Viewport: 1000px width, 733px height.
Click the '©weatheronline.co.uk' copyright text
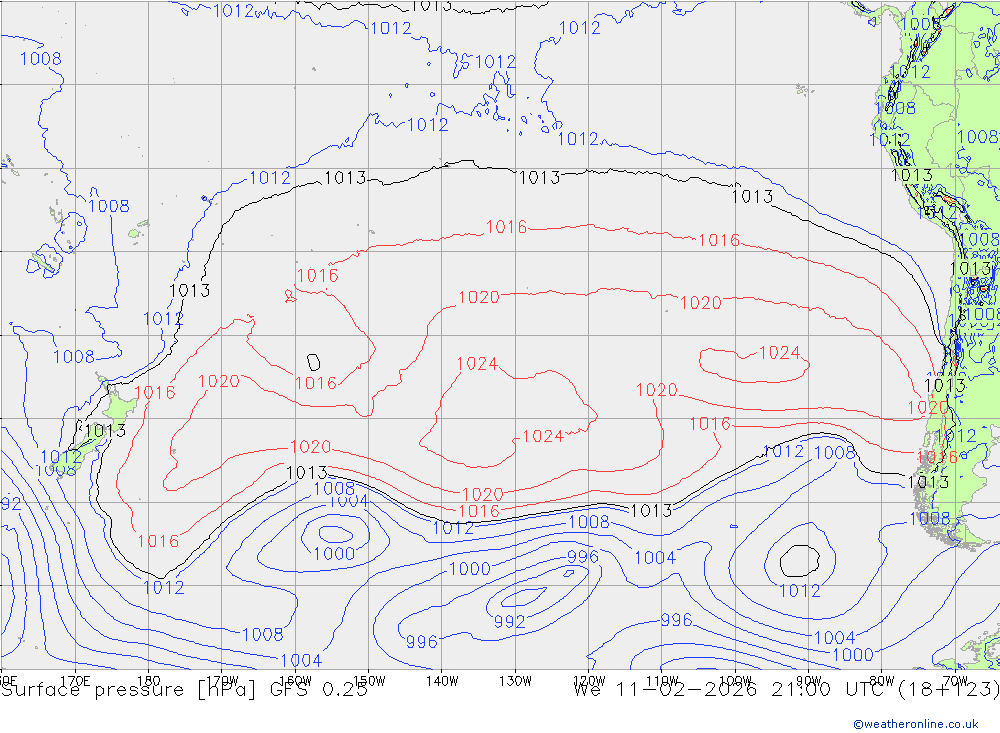point(916,724)
